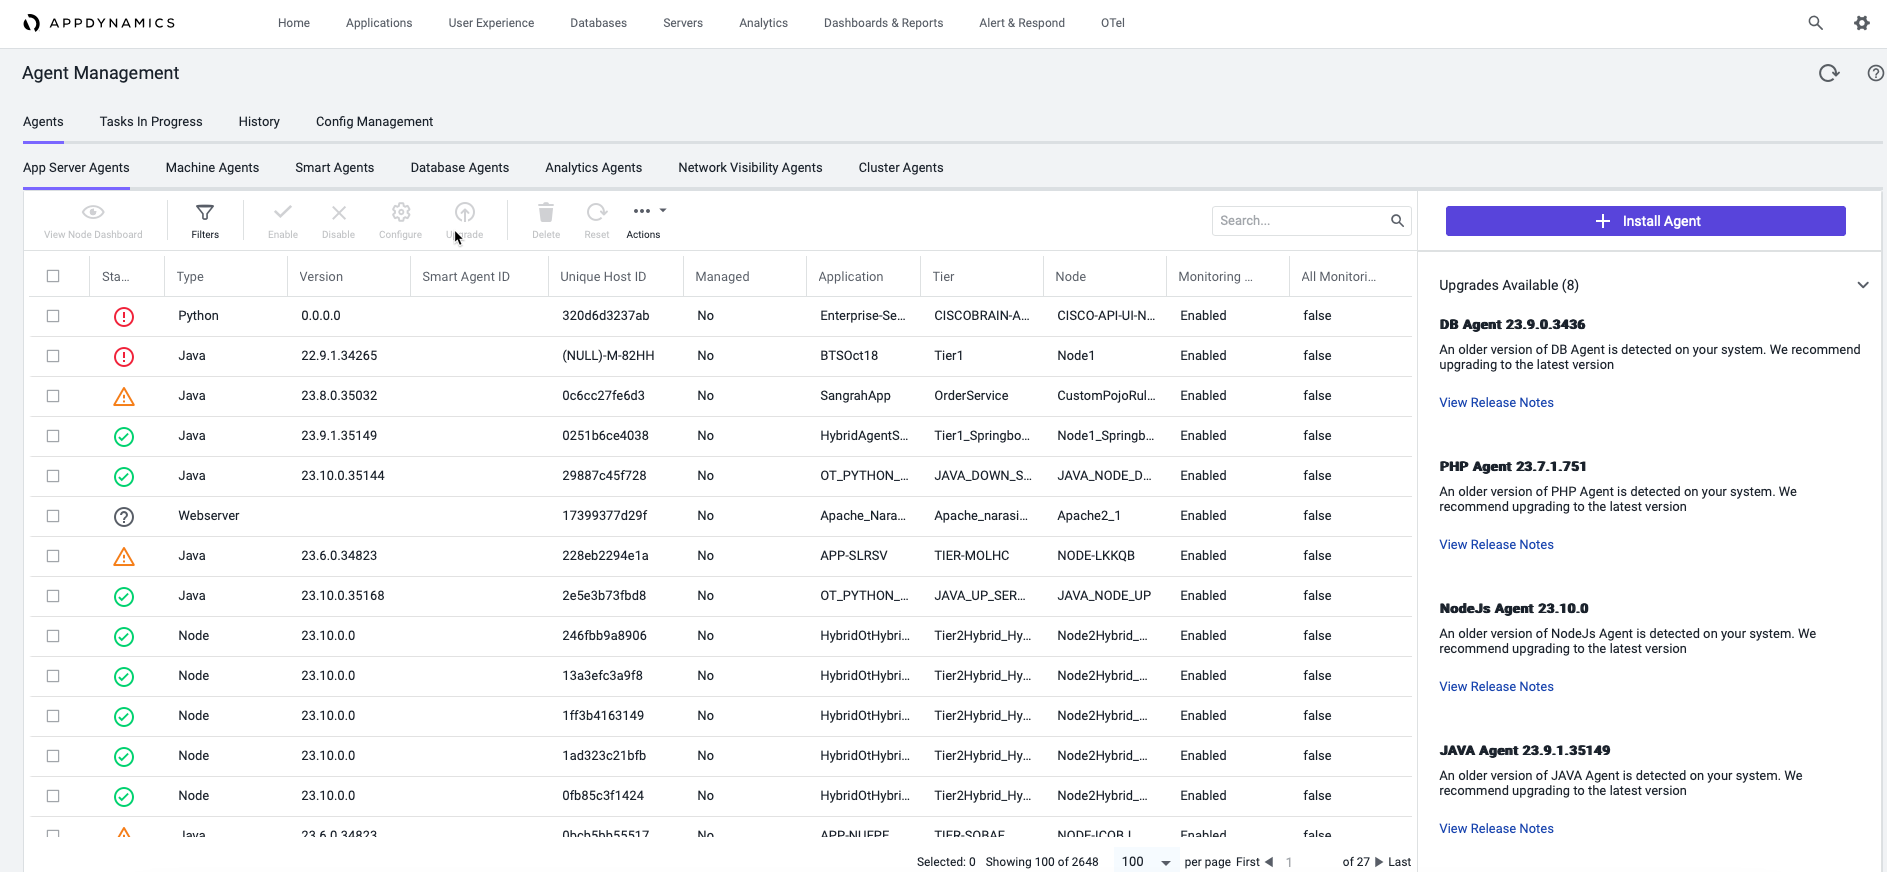Open the settings gear icon
Viewport: 1887px width, 872px height.
[x=1861, y=23]
